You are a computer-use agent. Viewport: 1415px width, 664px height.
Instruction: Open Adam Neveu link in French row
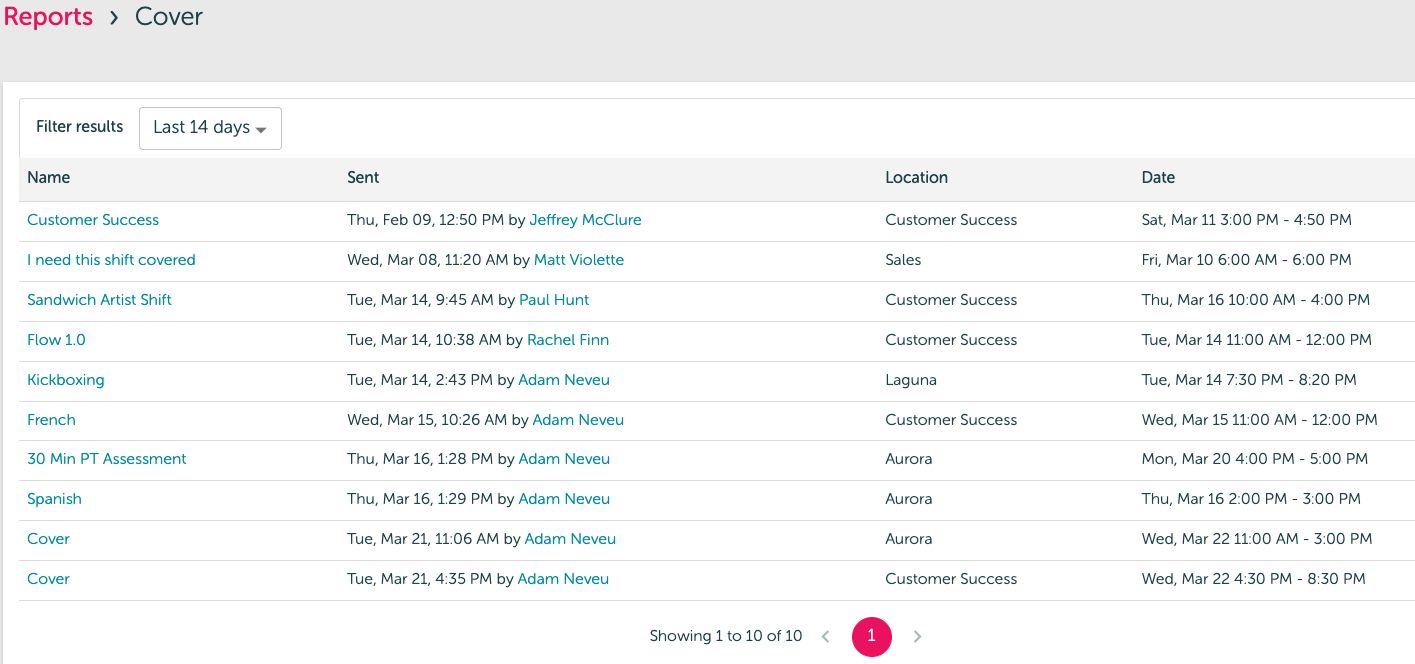[x=578, y=420]
